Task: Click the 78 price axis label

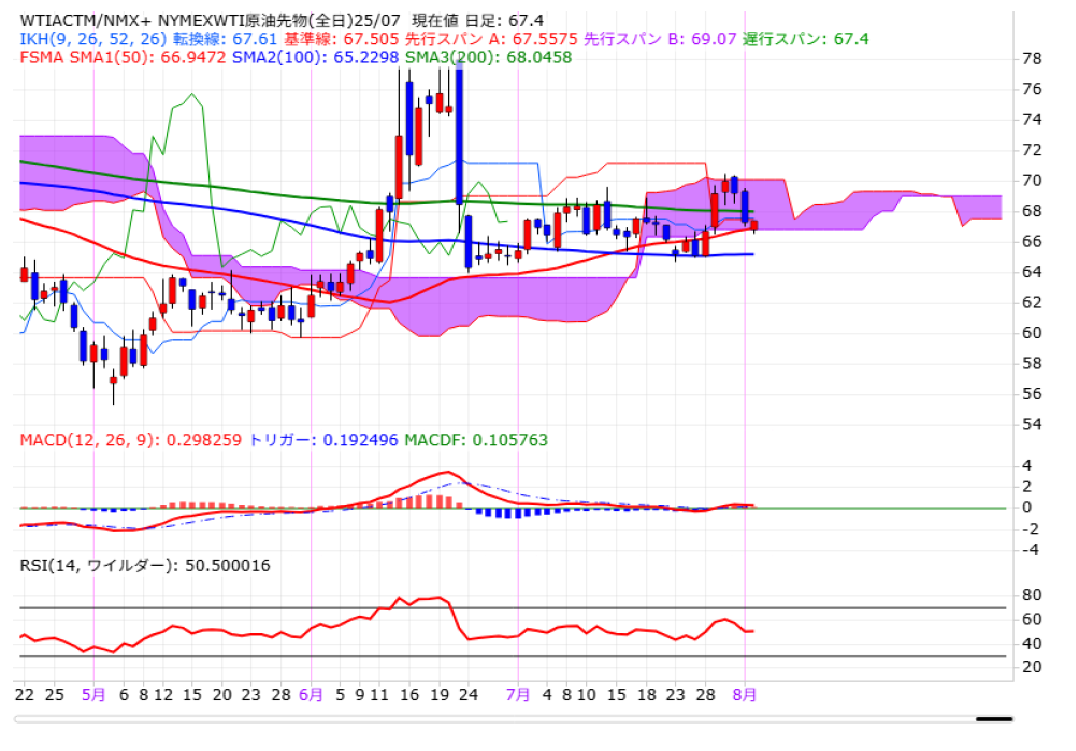Action: point(1031,58)
